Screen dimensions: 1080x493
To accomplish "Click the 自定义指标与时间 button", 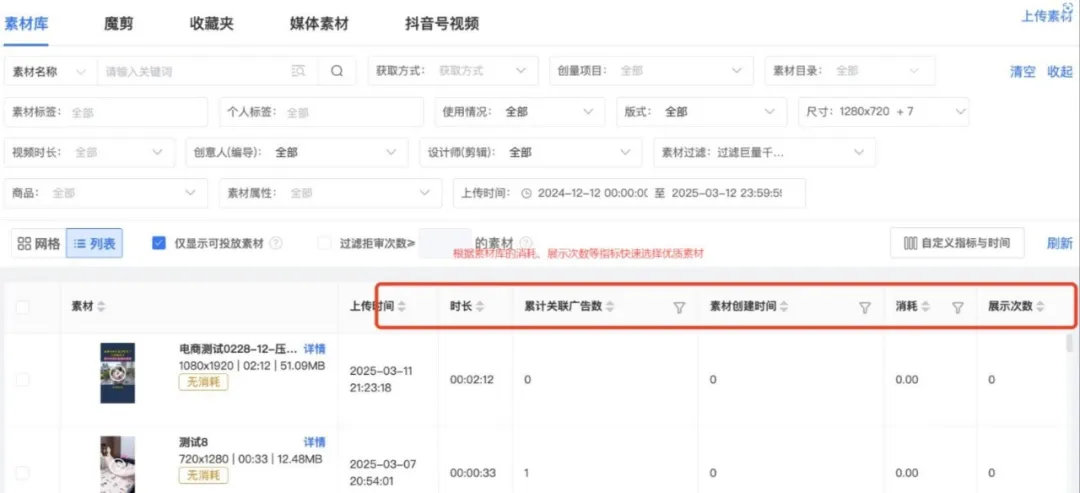I will pos(956,243).
